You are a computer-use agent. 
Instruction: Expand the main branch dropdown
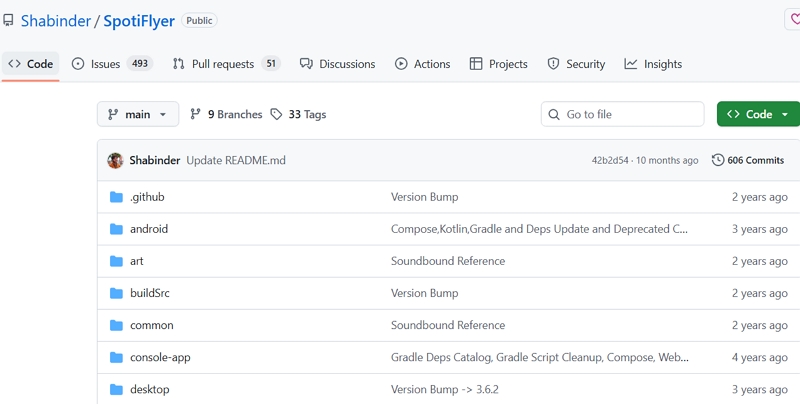(138, 114)
